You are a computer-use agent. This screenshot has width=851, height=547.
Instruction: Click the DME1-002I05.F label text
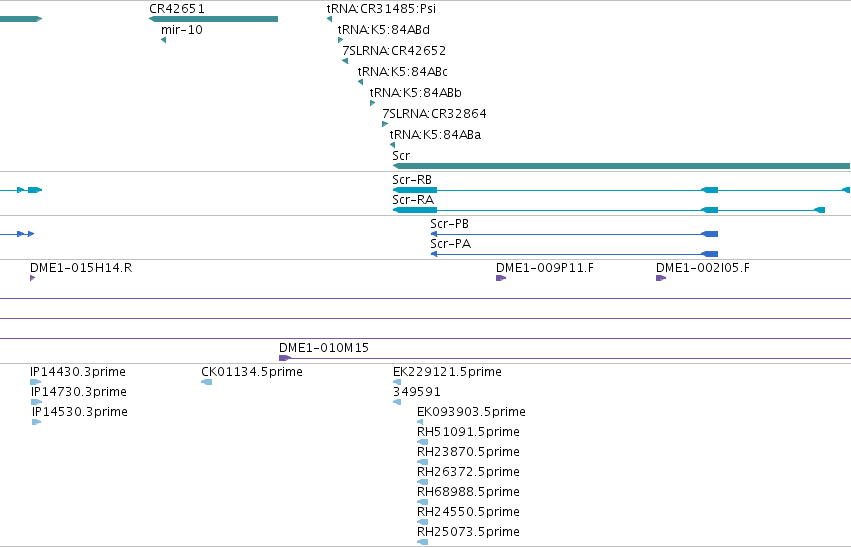703,268
